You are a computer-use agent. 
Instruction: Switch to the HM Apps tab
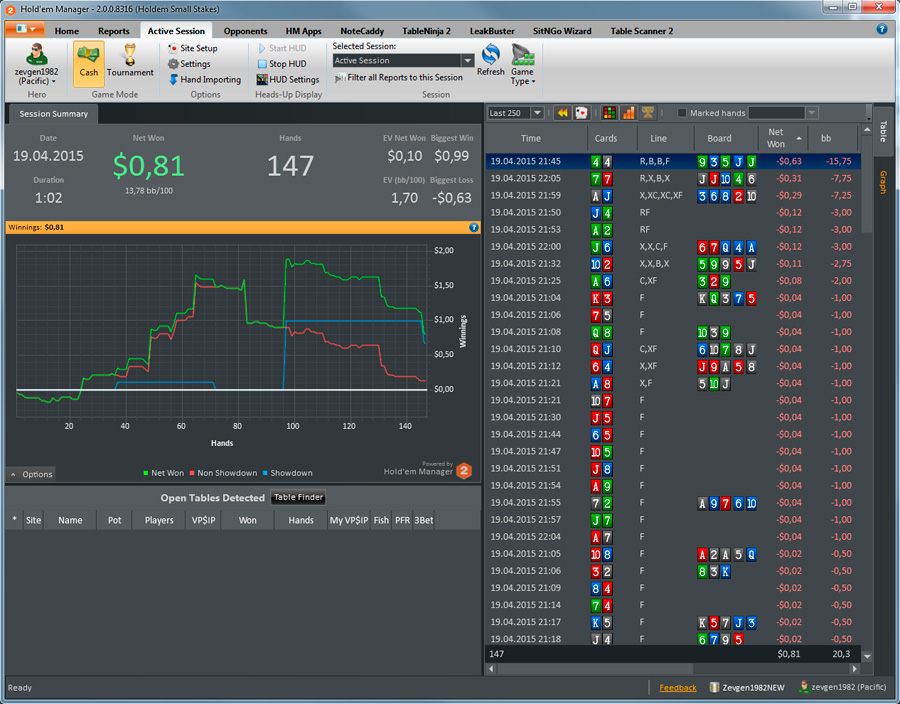click(x=304, y=31)
